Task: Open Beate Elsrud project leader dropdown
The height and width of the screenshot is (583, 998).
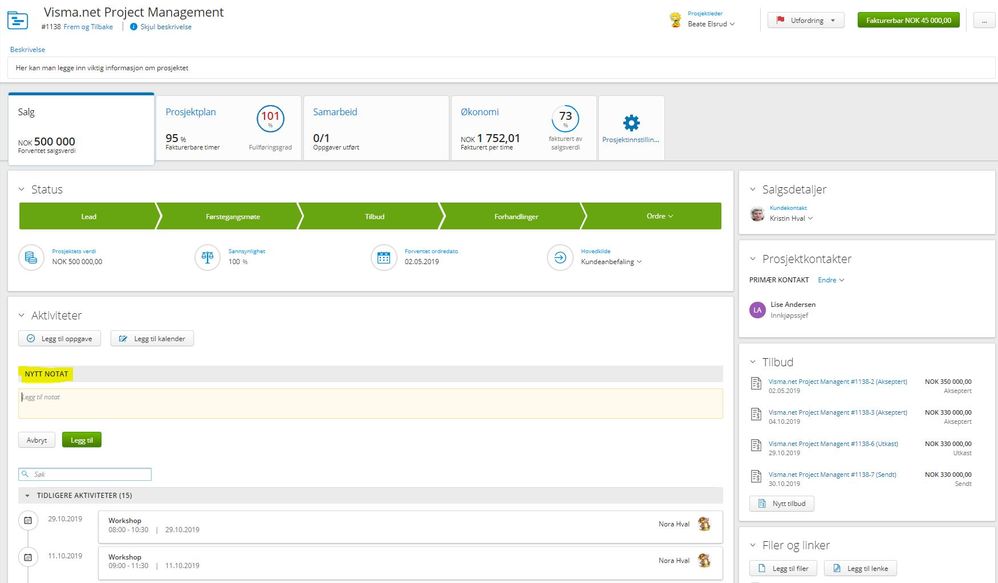Action: [711, 24]
